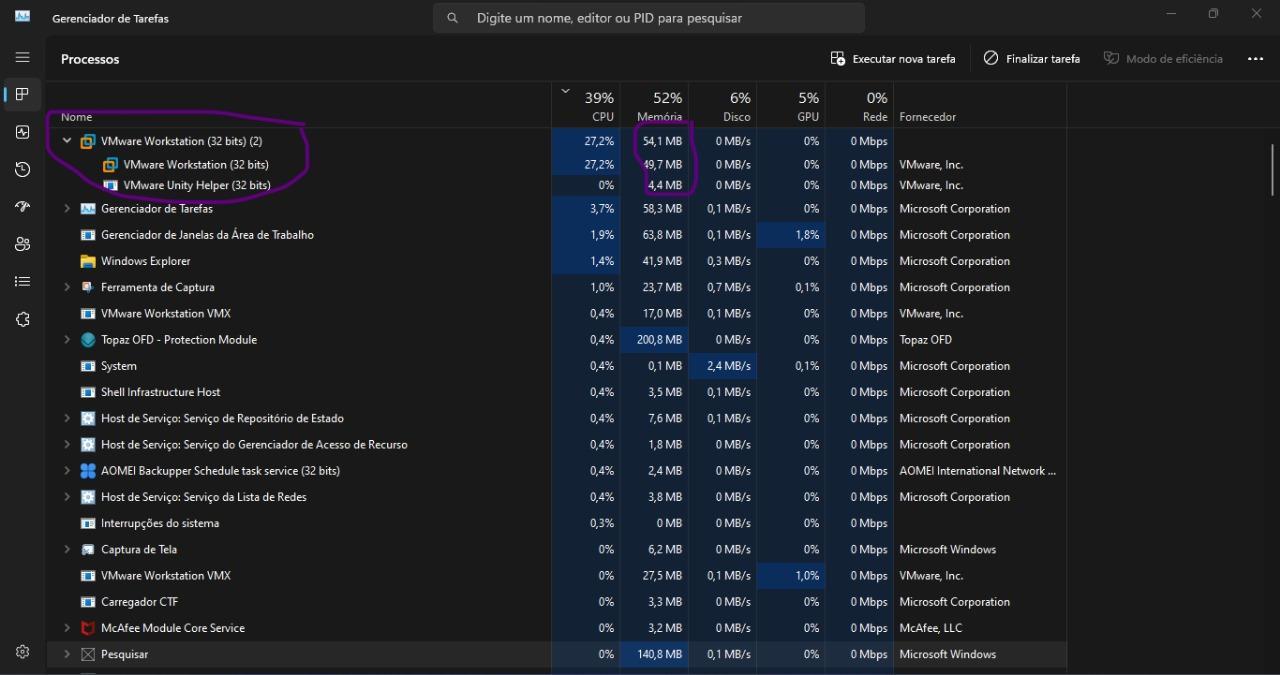1280x675 pixels.
Task: Sort by the Disco column header
Action: (722, 105)
